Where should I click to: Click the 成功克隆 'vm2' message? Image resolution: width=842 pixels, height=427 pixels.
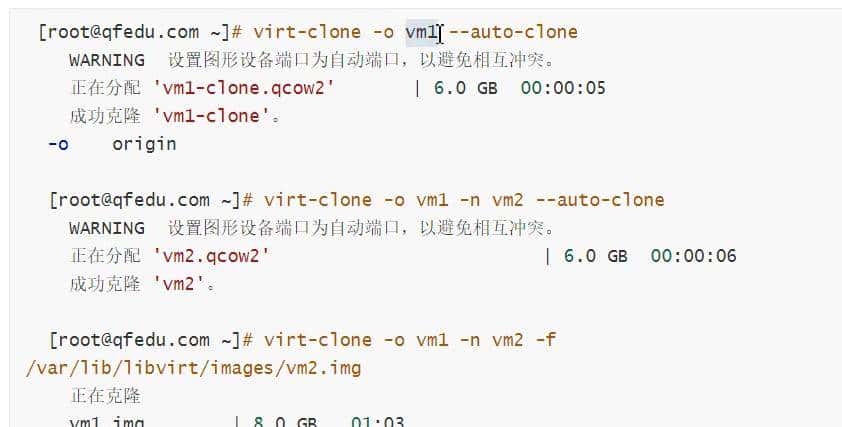click(x=144, y=284)
